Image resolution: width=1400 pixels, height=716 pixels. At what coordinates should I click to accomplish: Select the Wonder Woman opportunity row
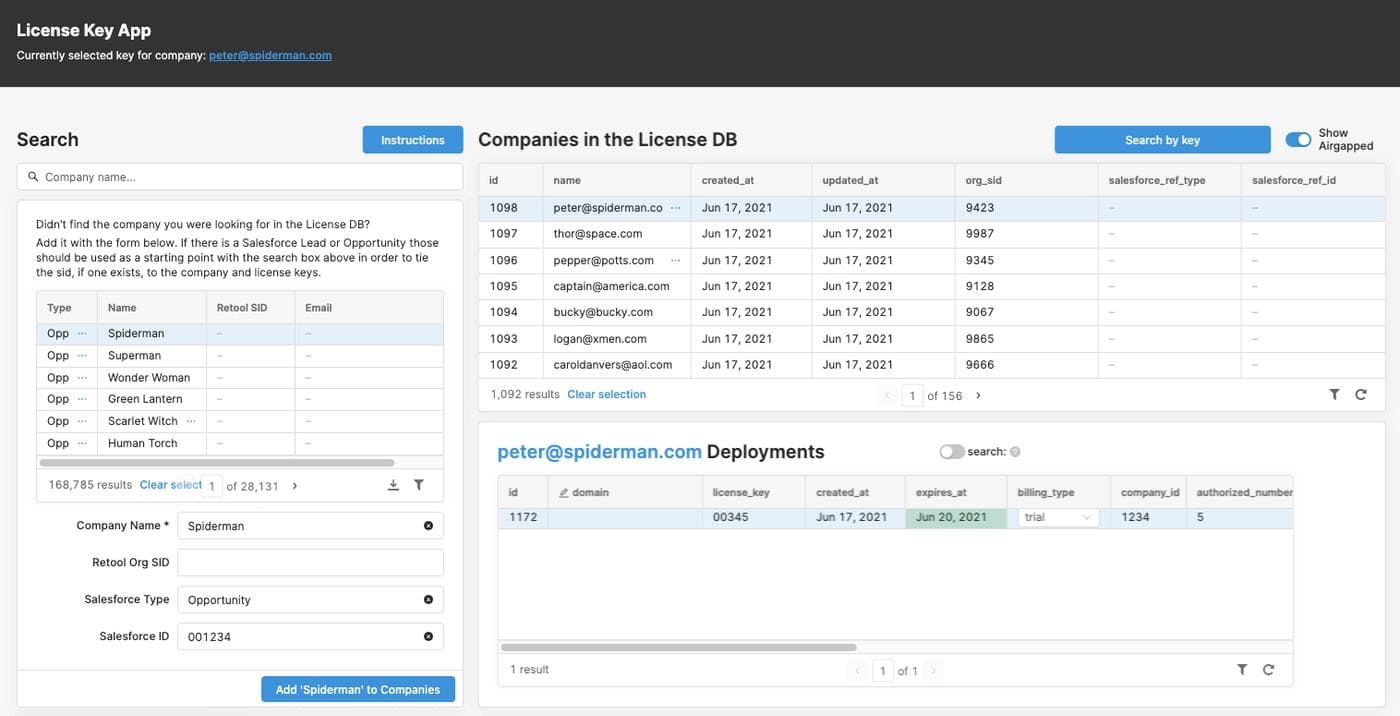(x=149, y=378)
